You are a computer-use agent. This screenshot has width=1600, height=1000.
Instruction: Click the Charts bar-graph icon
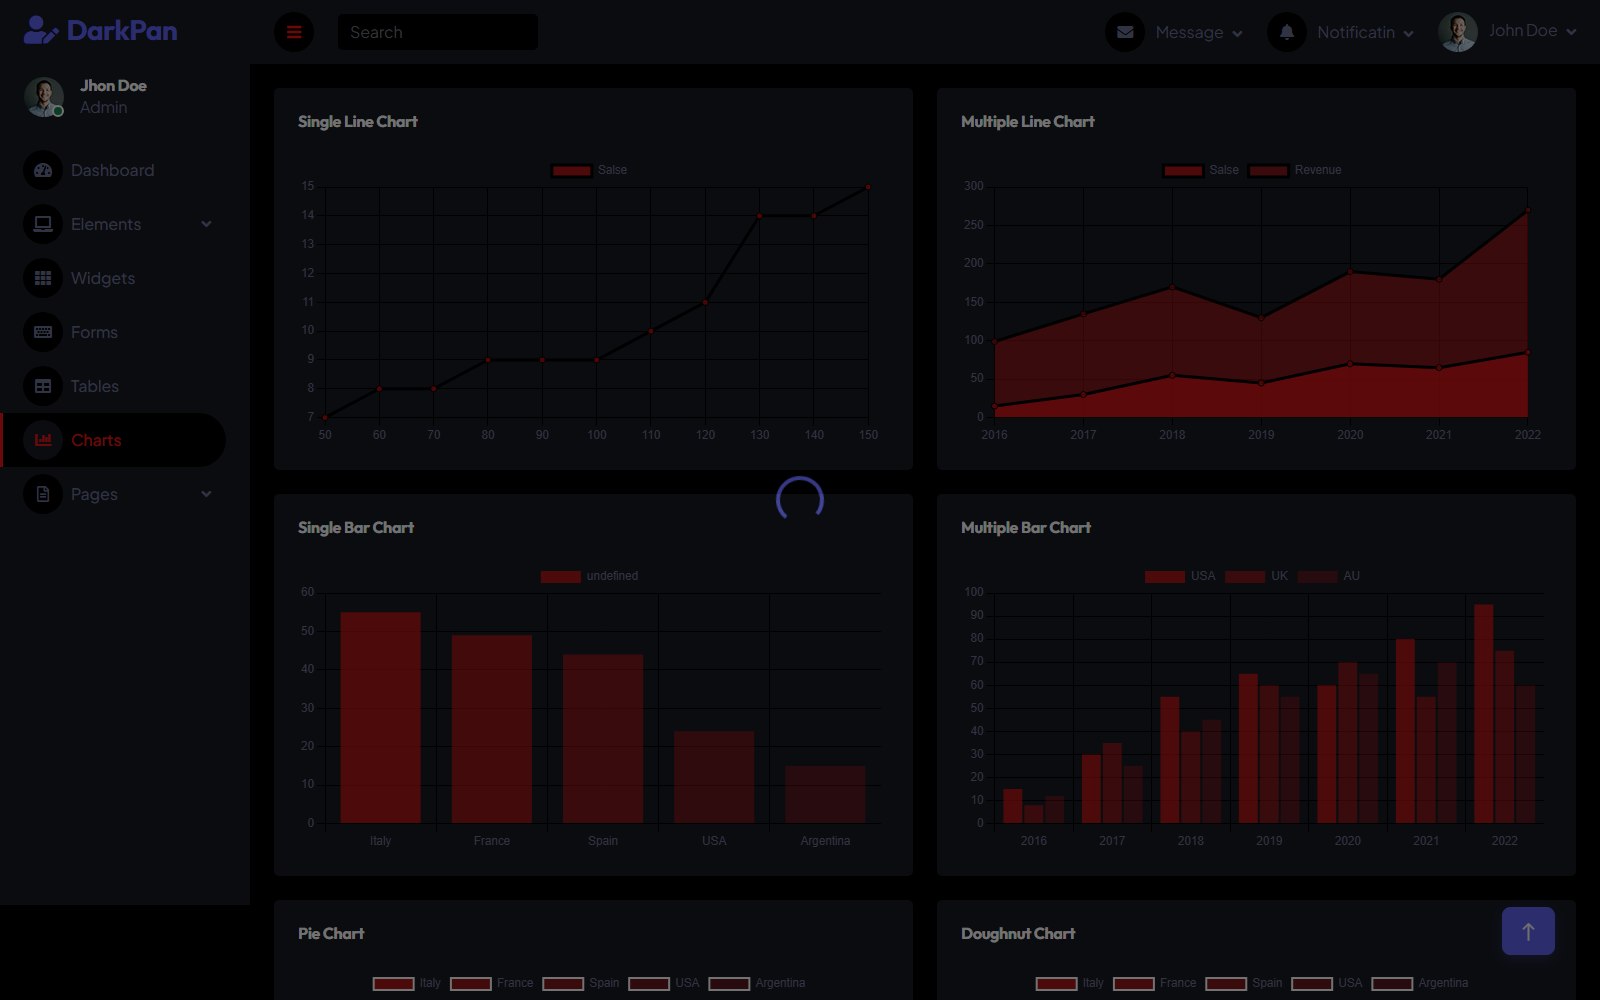pos(43,440)
